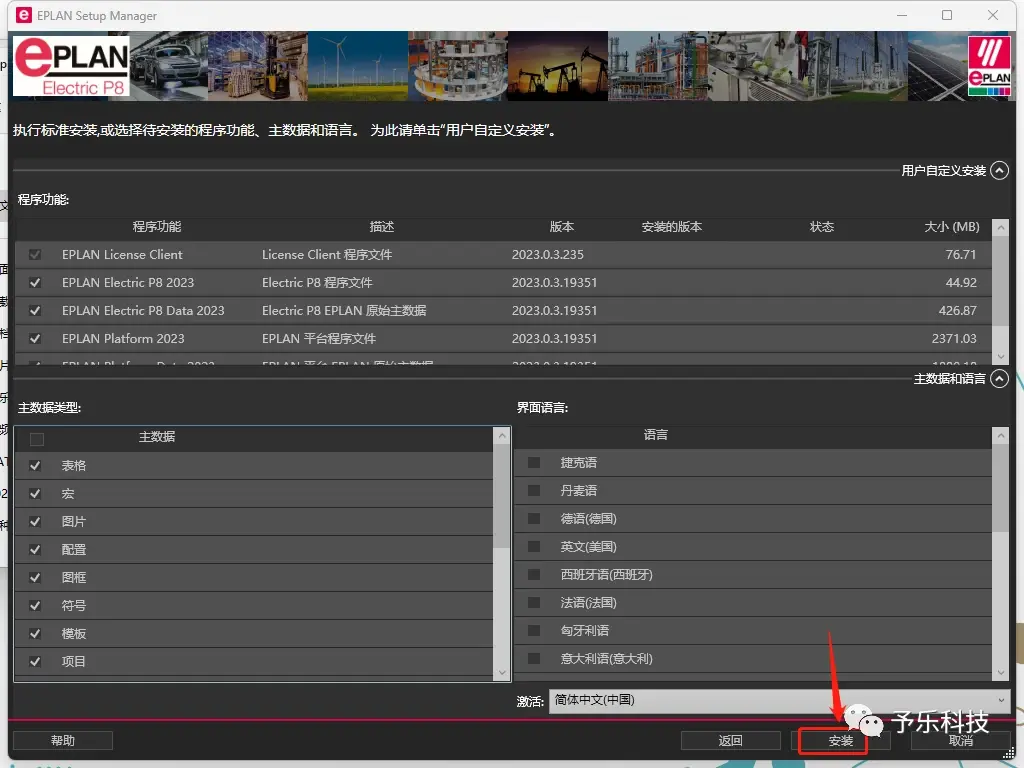Image resolution: width=1024 pixels, height=768 pixels.
Task: Collapse the 用户自定义安装 section
Action: click(x=999, y=170)
